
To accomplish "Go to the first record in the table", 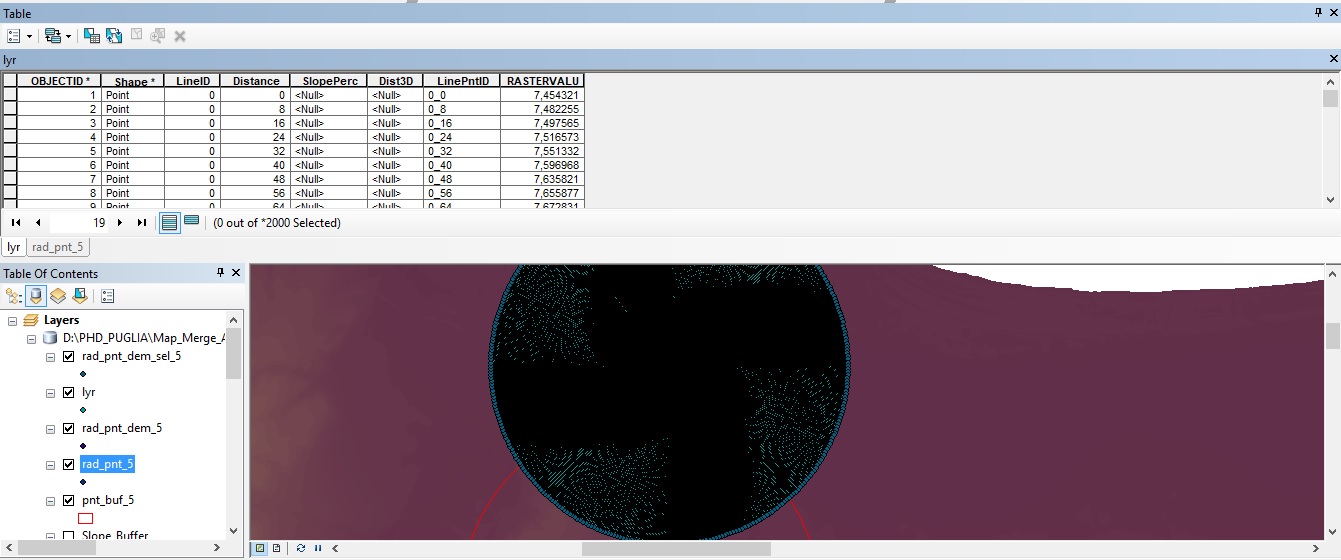I will tap(16, 223).
